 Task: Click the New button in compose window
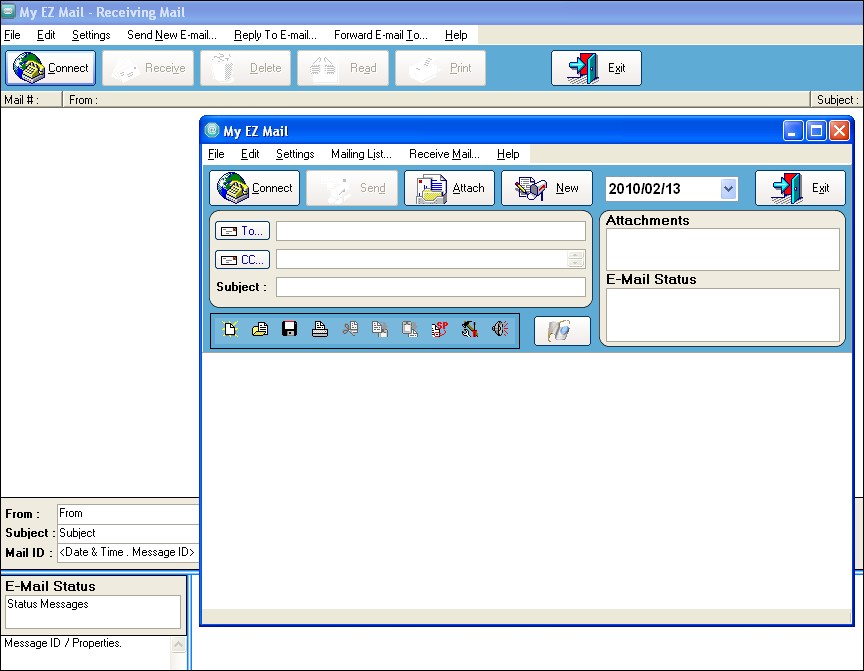click(546, 188)
